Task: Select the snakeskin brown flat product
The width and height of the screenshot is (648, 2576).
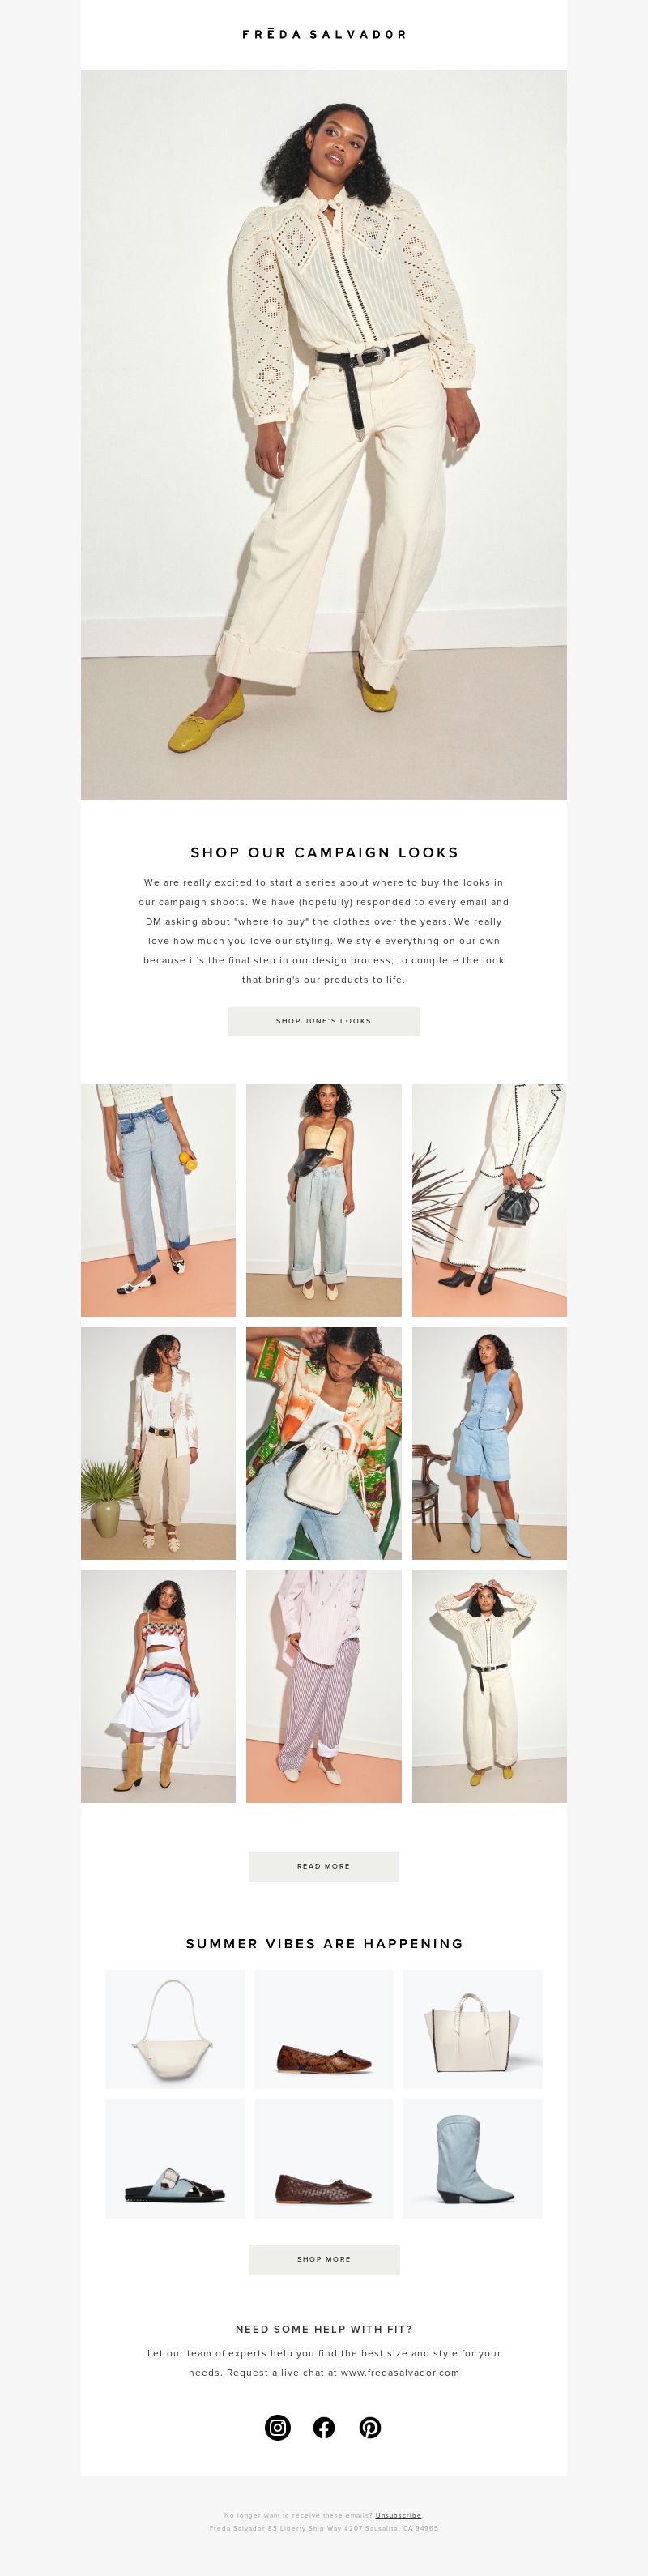Action: (324, 2029)
